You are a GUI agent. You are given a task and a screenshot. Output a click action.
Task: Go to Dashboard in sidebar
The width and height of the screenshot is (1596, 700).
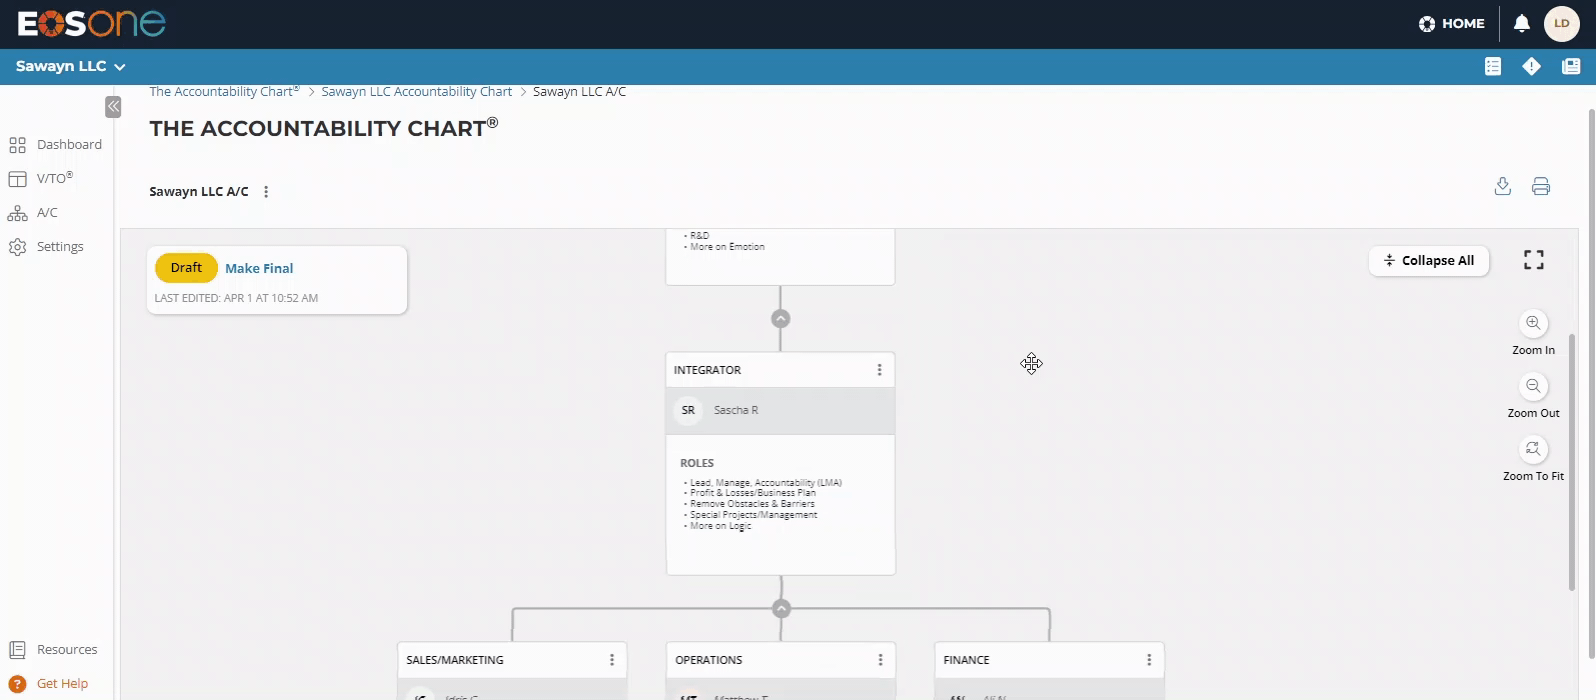point(69,144)
